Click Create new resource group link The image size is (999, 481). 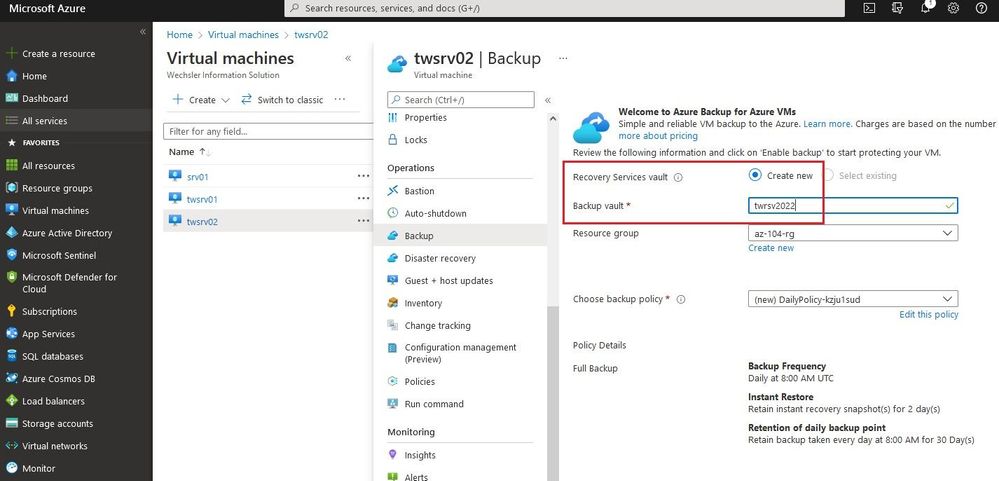click(x=771, y=248)
